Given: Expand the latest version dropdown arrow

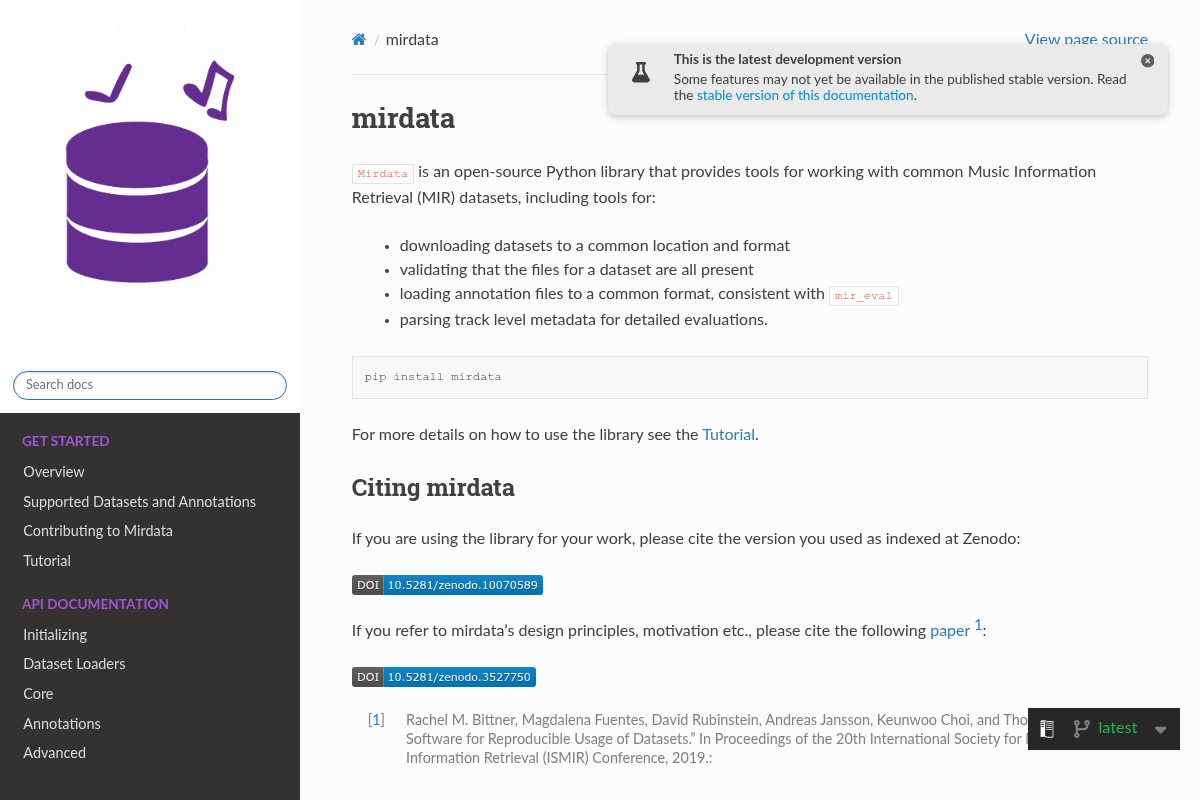Looking at the screenshot, I should pyautogui.click(x=1160, y=729).
